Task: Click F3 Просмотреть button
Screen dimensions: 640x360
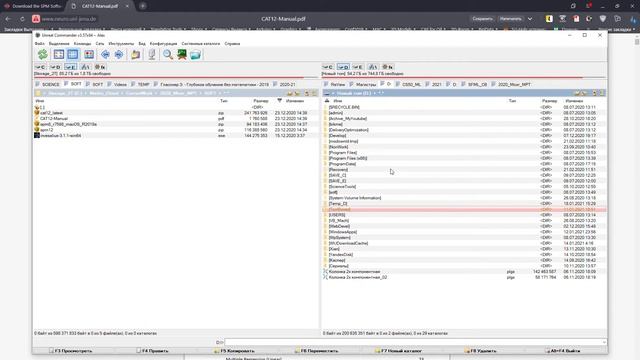Action: click(x=71, y=351)
